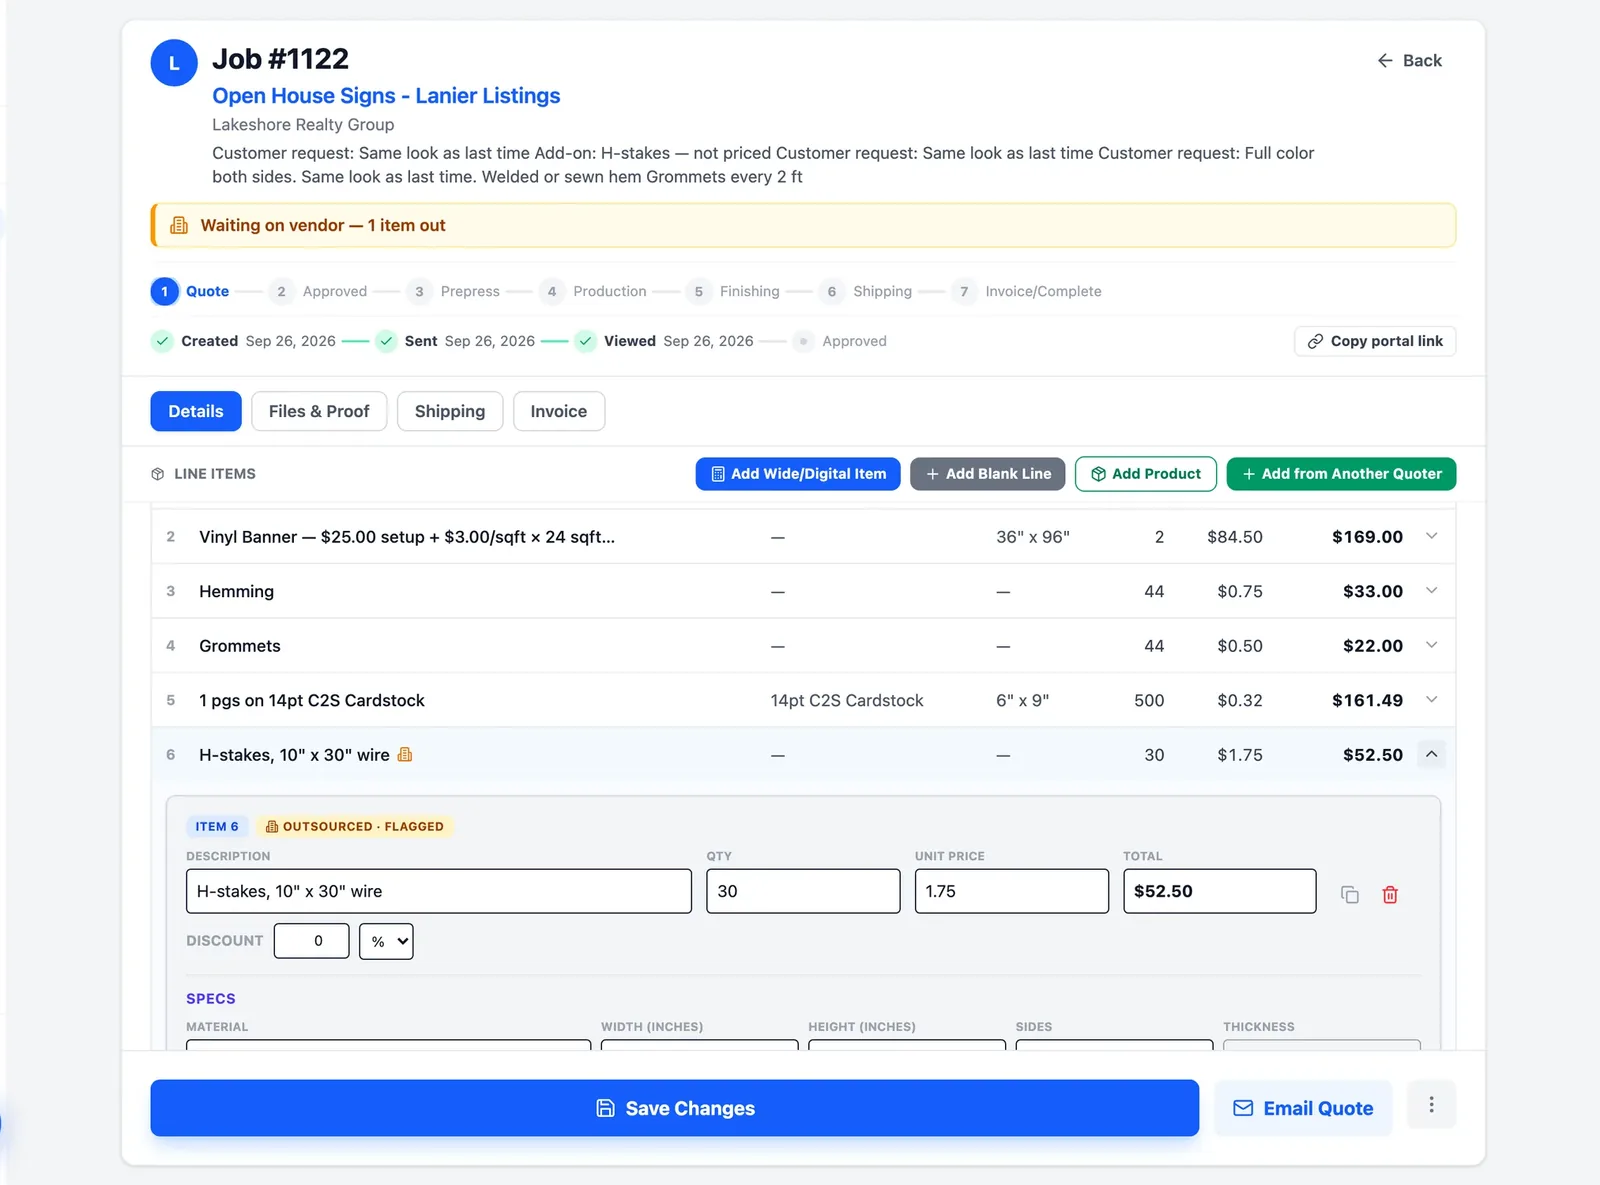Click the warning icon in the vendor banner
The width and height of the screenshot is (1600, 1185).
coord(179,225)
